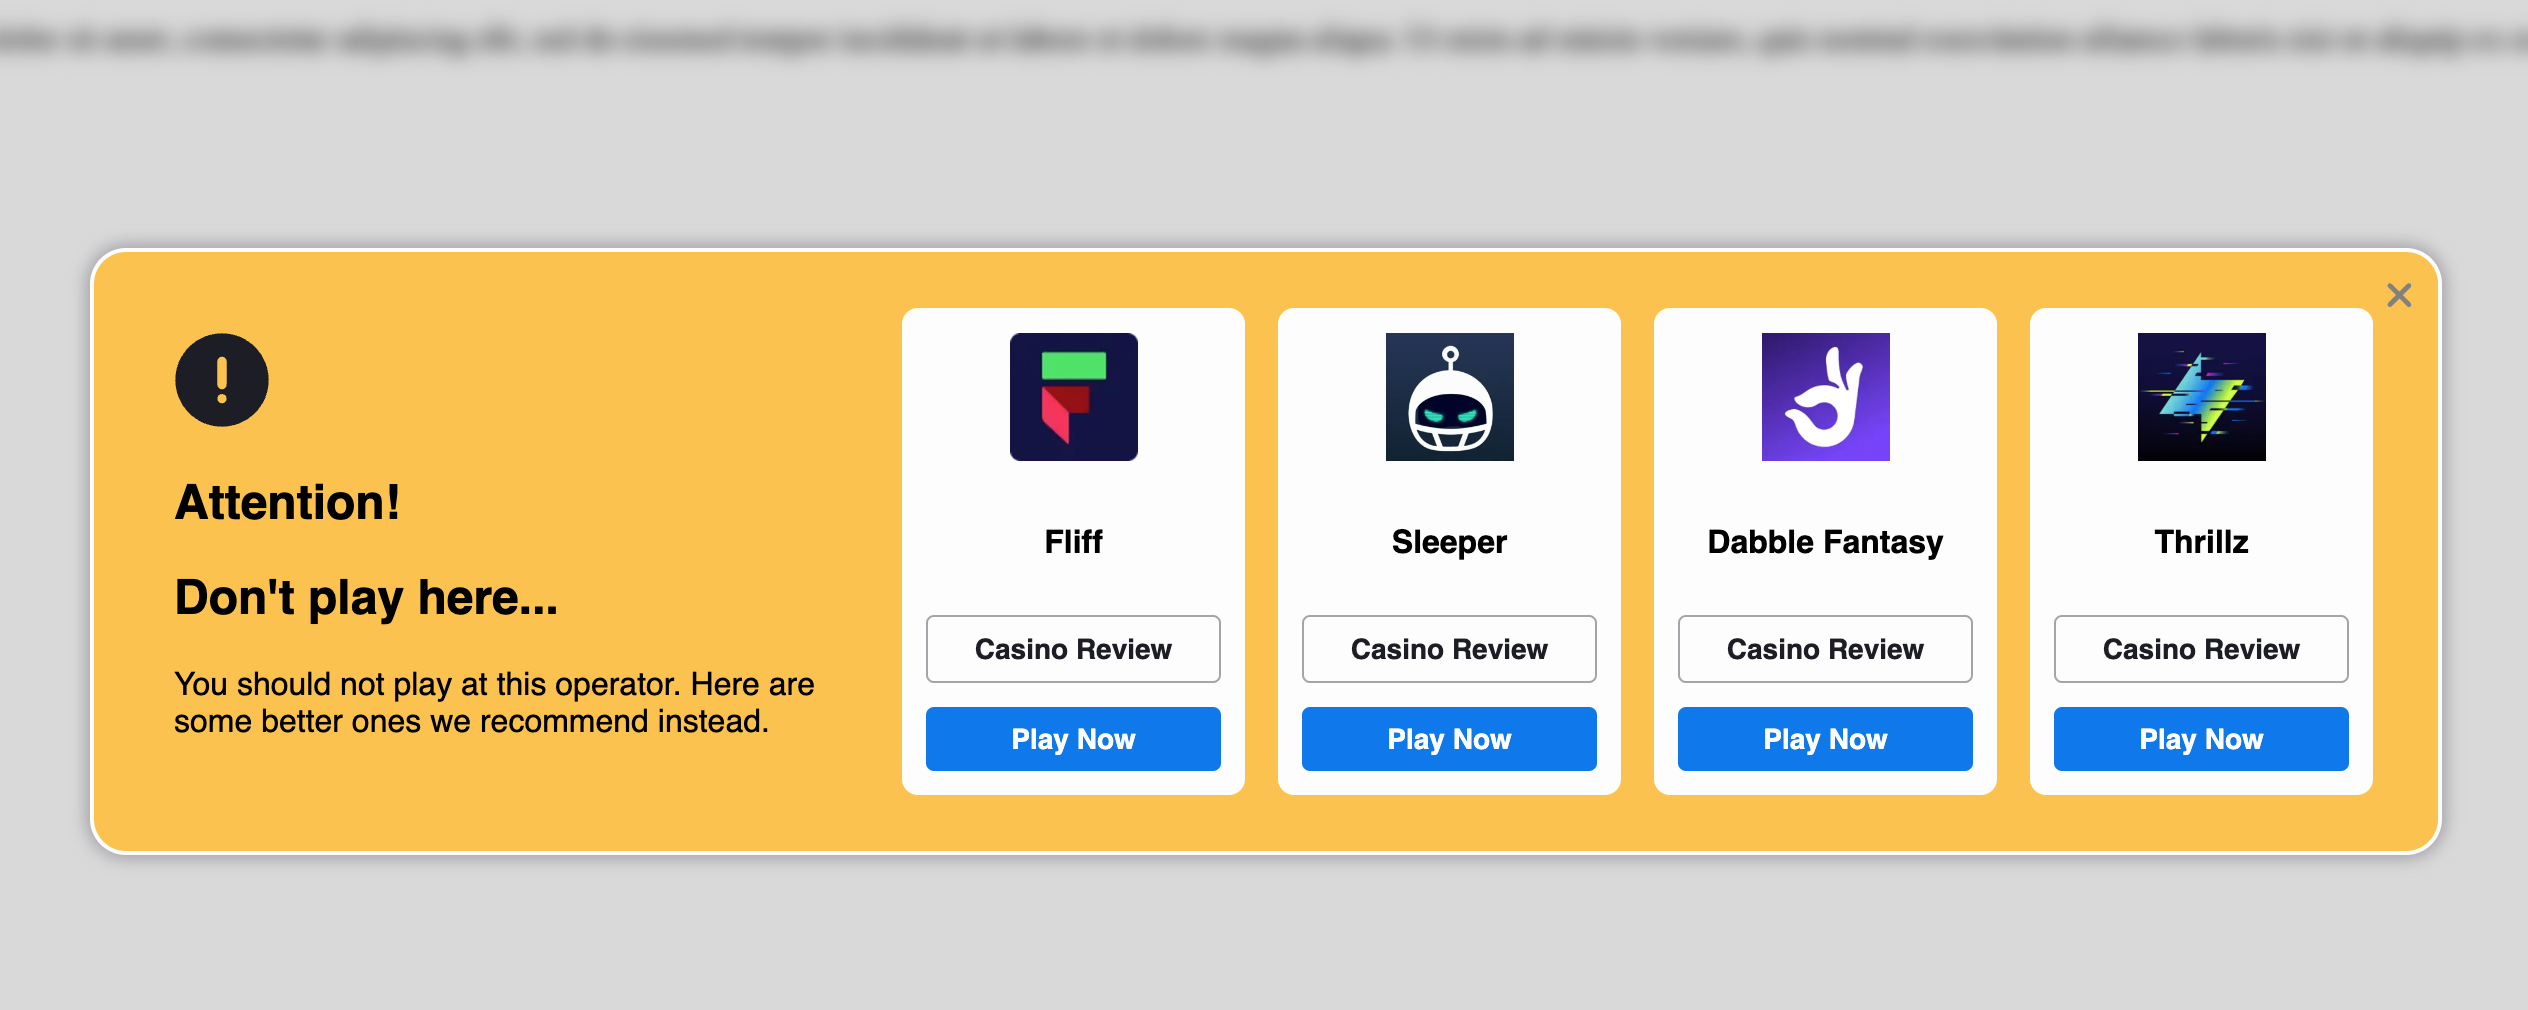Click the "Don't play here..." heading
Image resolution: width=2528 pixels, height=1010 pixels.
coord(366,598)
